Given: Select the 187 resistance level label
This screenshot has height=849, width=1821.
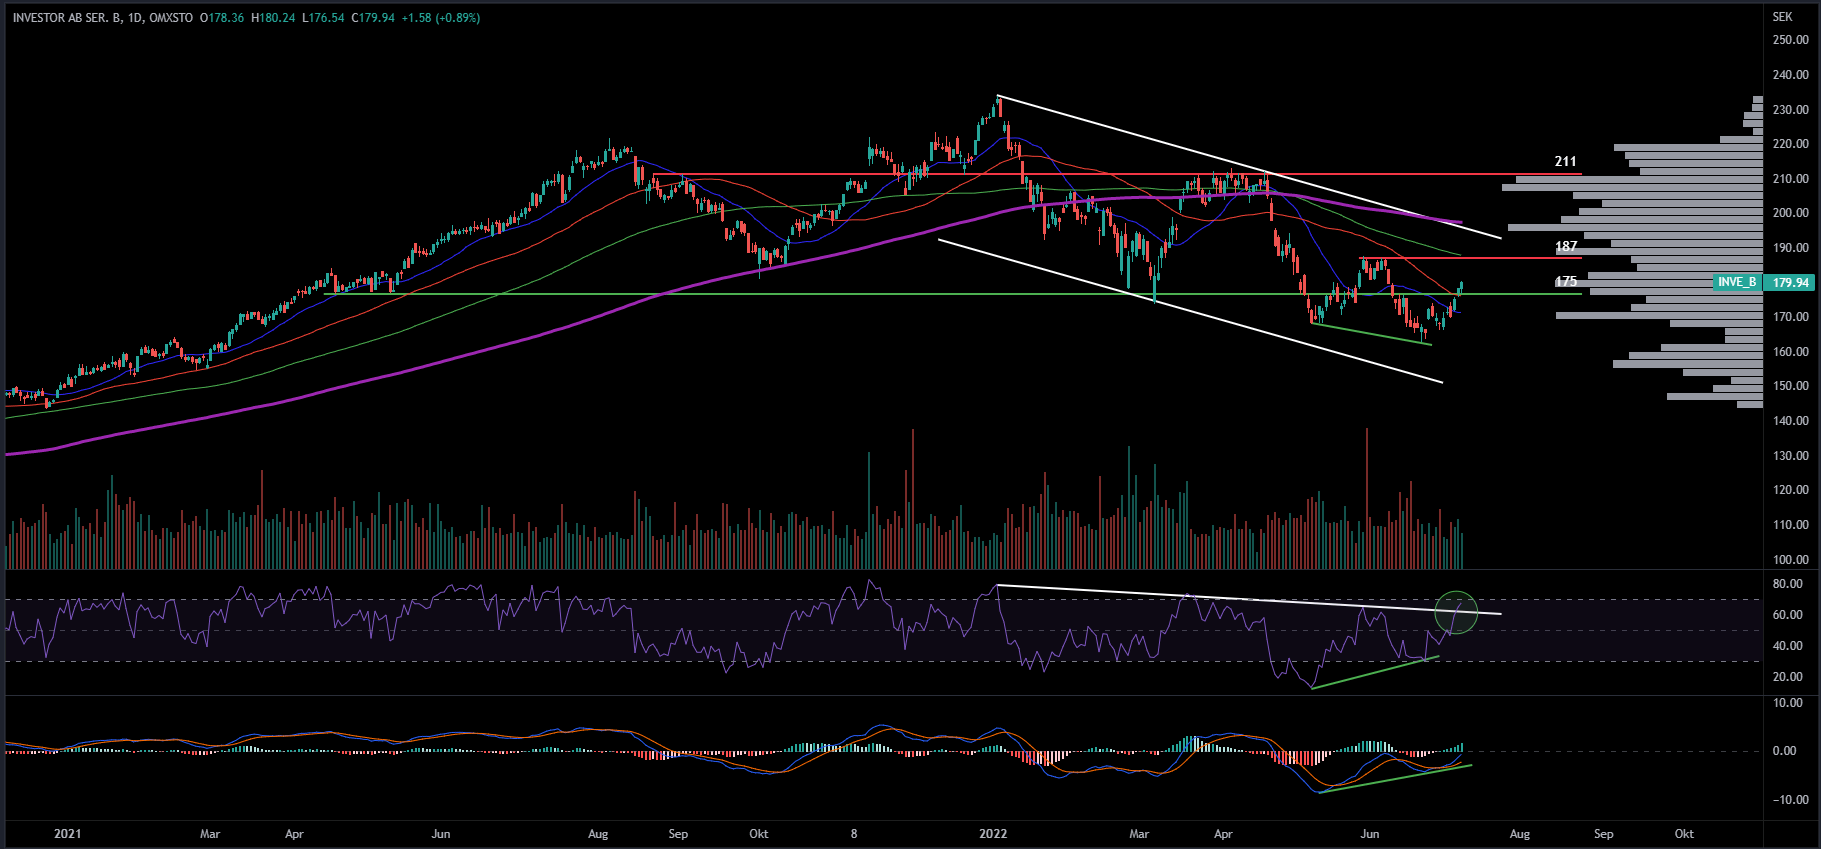Looking at the screenshot, I should click(x=1566, y=246).
